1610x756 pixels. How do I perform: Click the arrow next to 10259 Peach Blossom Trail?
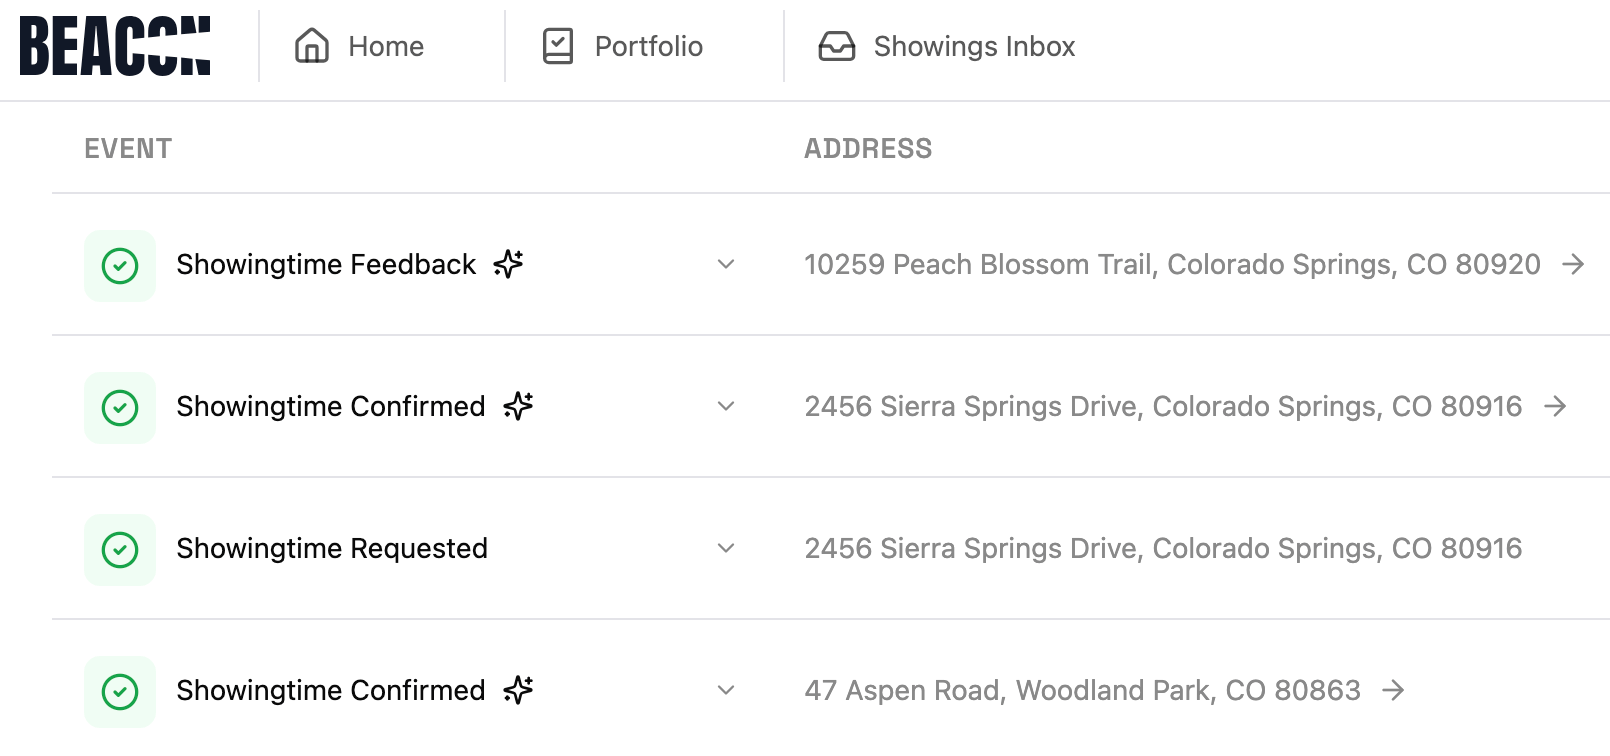coord(1575,265)
